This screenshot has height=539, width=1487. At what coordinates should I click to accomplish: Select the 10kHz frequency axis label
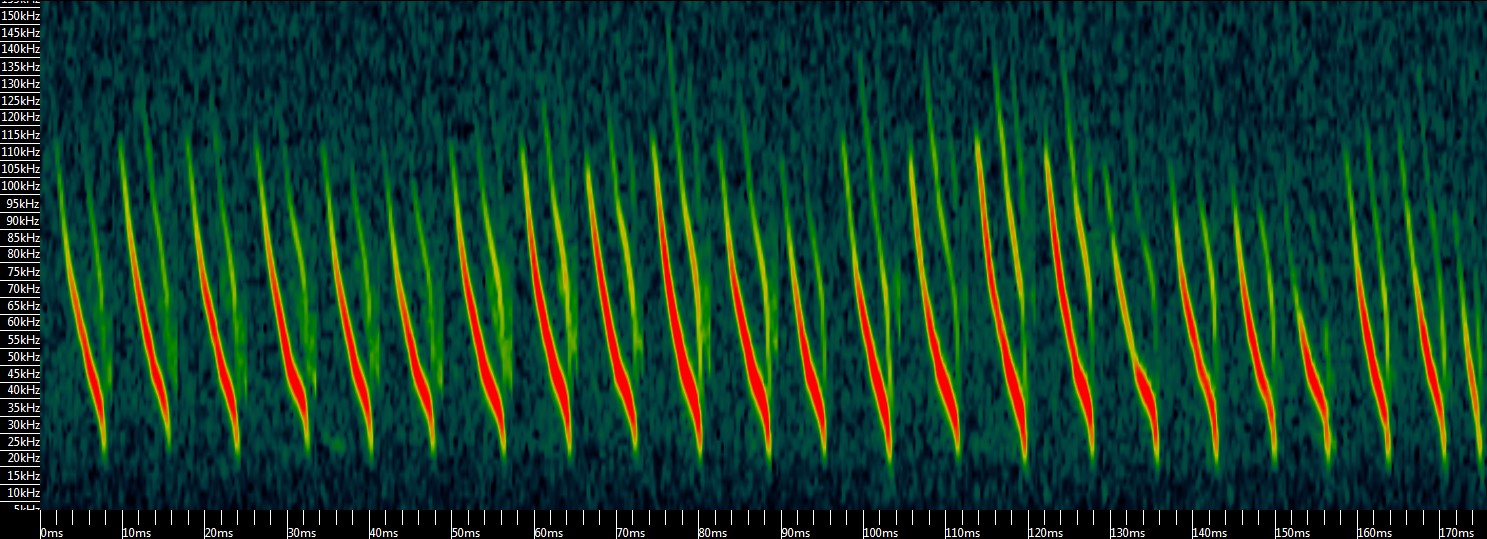[x=20, y=492]
